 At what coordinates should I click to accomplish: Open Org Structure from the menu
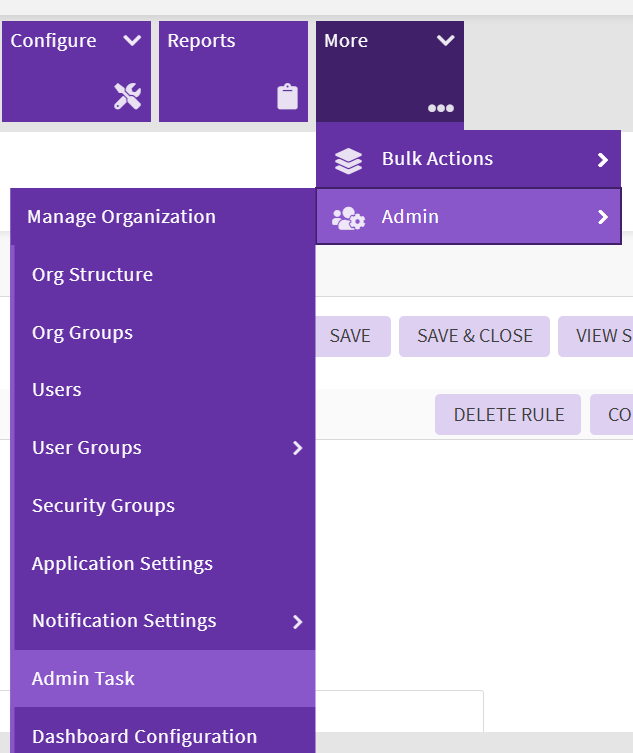click(x=92, y=275)
